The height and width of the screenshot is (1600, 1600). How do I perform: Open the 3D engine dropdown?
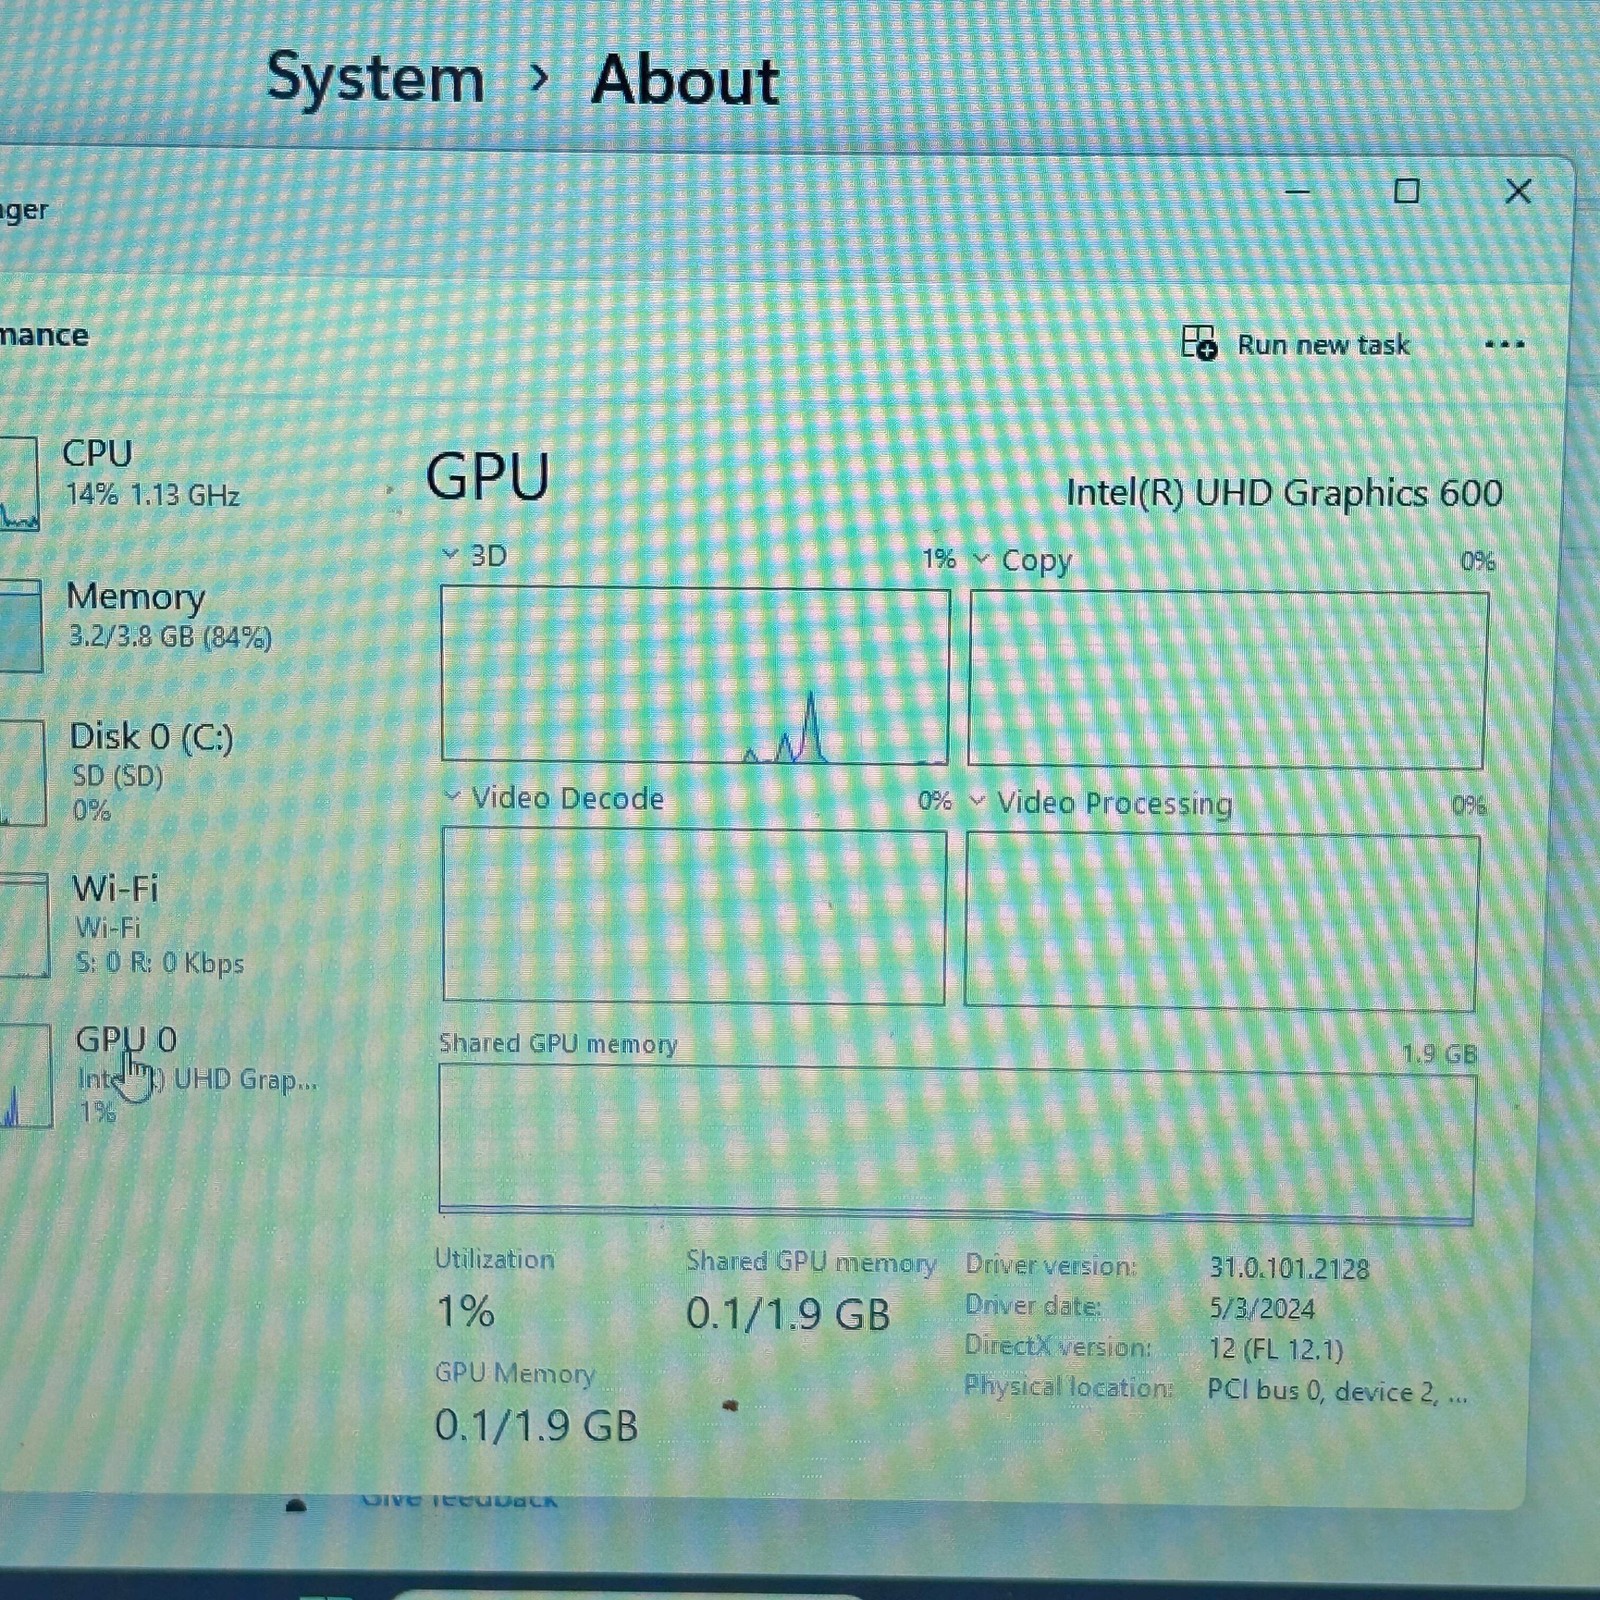tap(451, 554)
